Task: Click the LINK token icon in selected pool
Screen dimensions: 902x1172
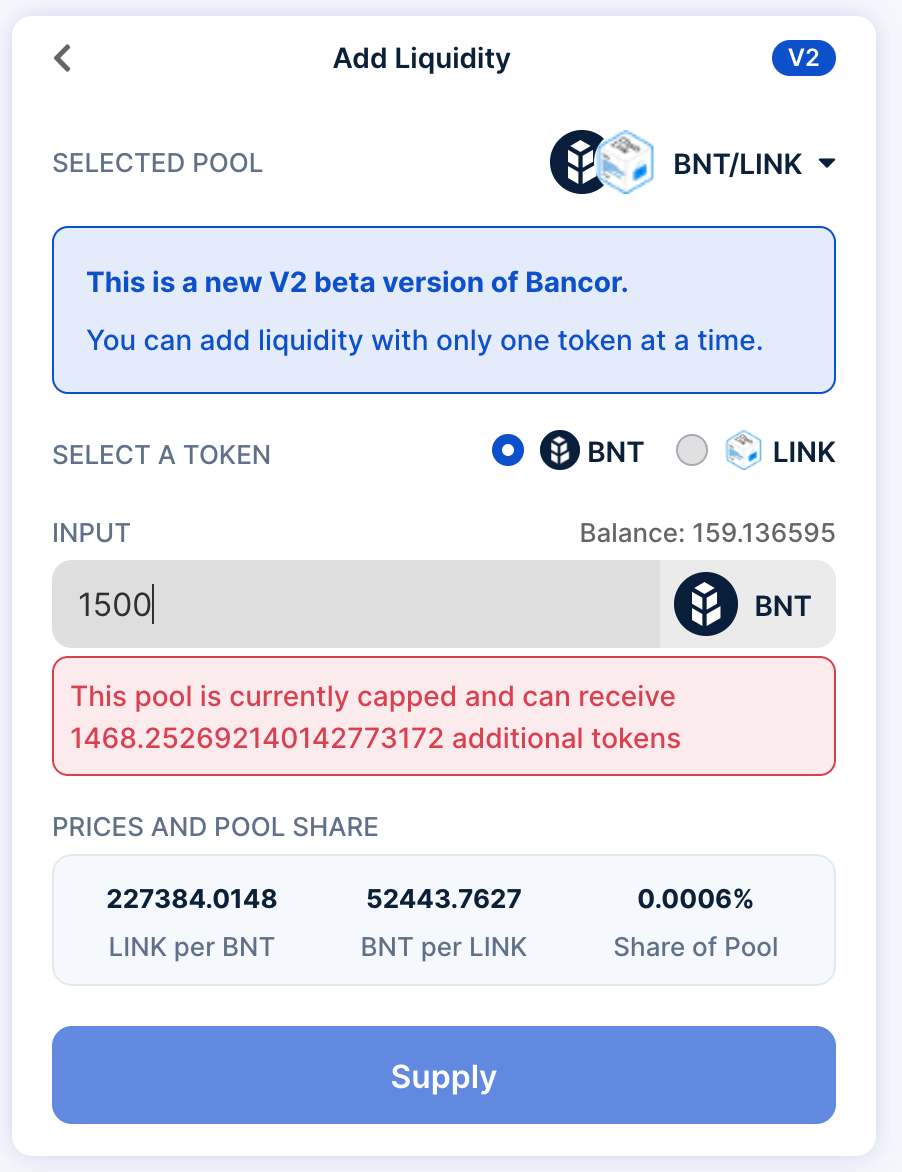Action: point(625,162)
